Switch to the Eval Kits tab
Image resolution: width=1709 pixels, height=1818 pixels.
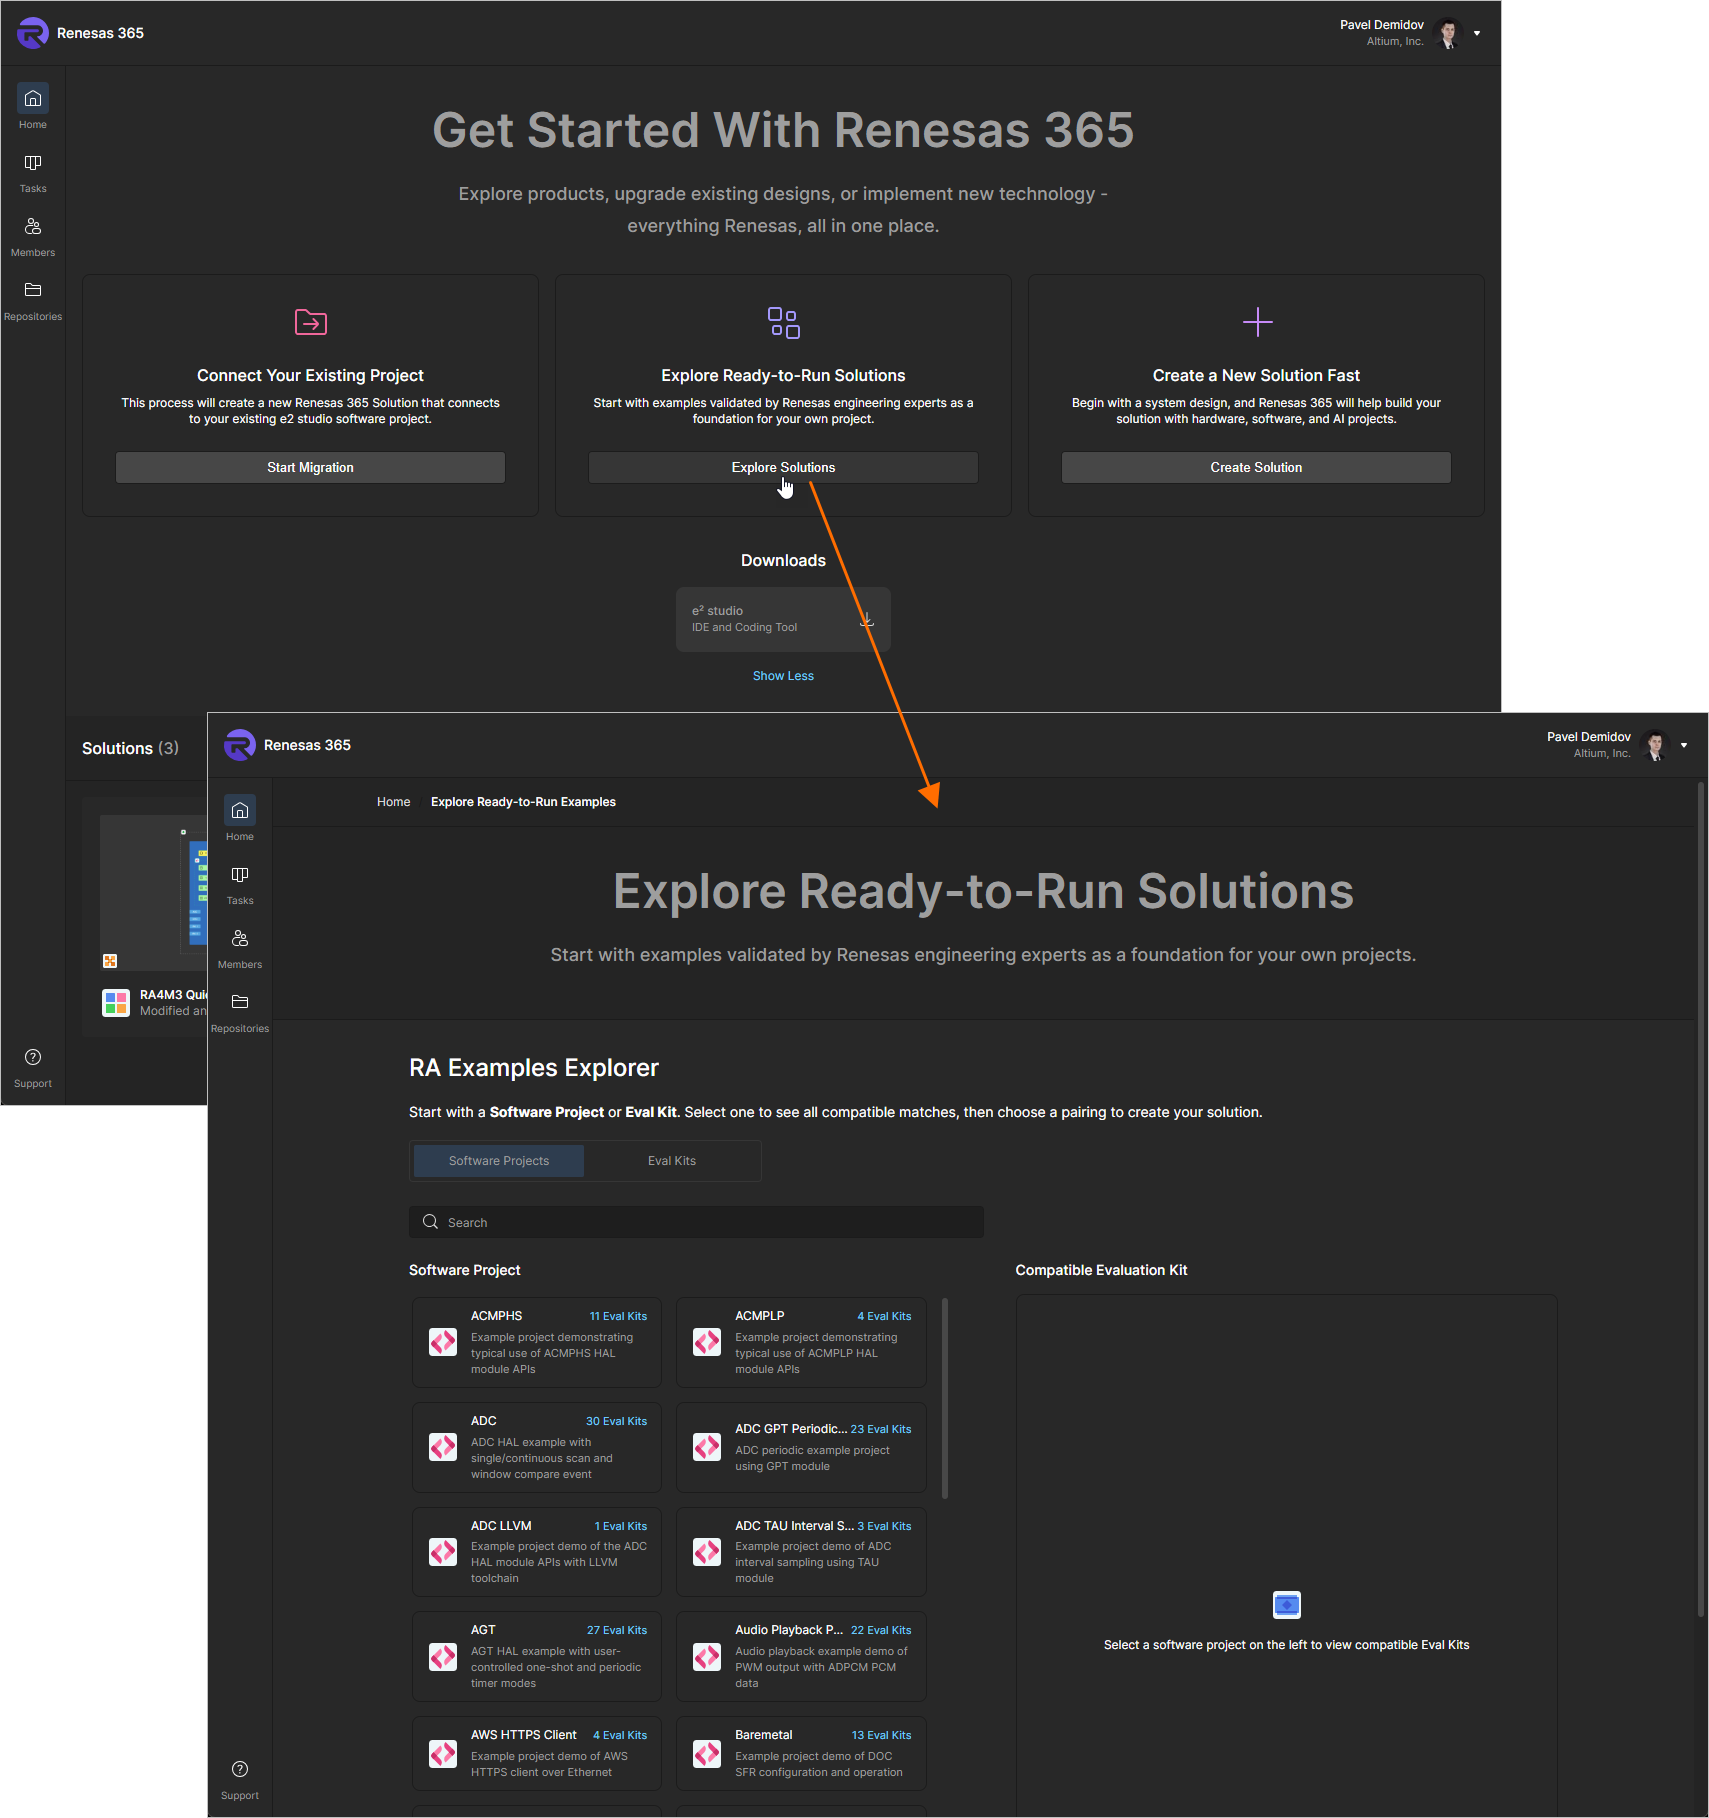[x=672, y=1161]
